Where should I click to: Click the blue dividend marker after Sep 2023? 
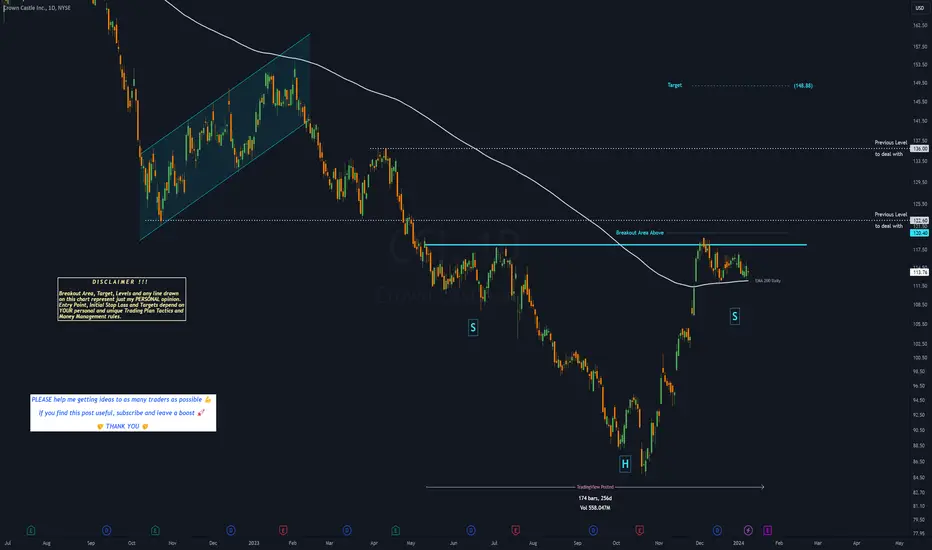593,530
